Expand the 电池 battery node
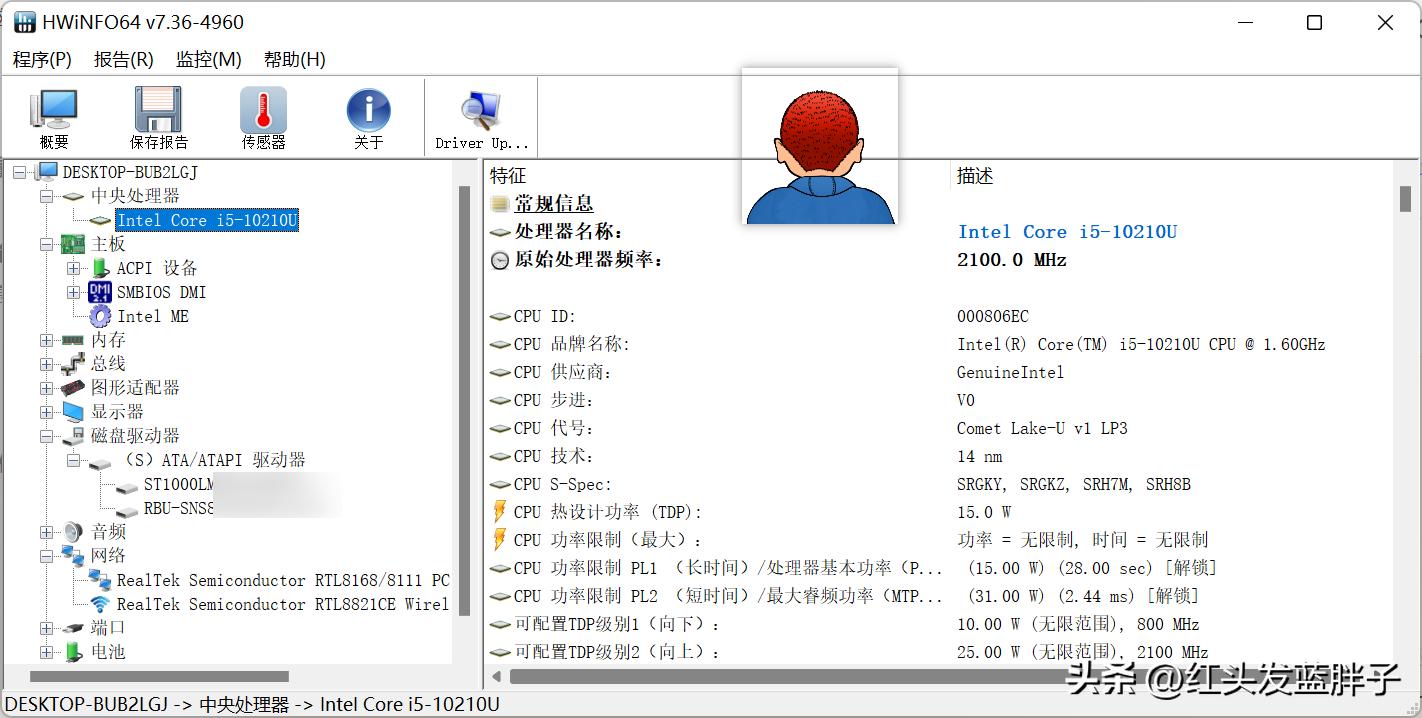Image resolution: width=1422 pixels, height=718 pixels. [45, 652]
